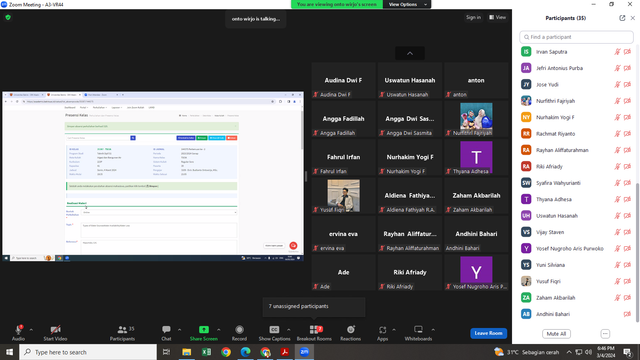The height and width of the screenshot is (360, 640).
Task: Toggle video icon for Nurfithri Fajriyah
Action: 627,101
